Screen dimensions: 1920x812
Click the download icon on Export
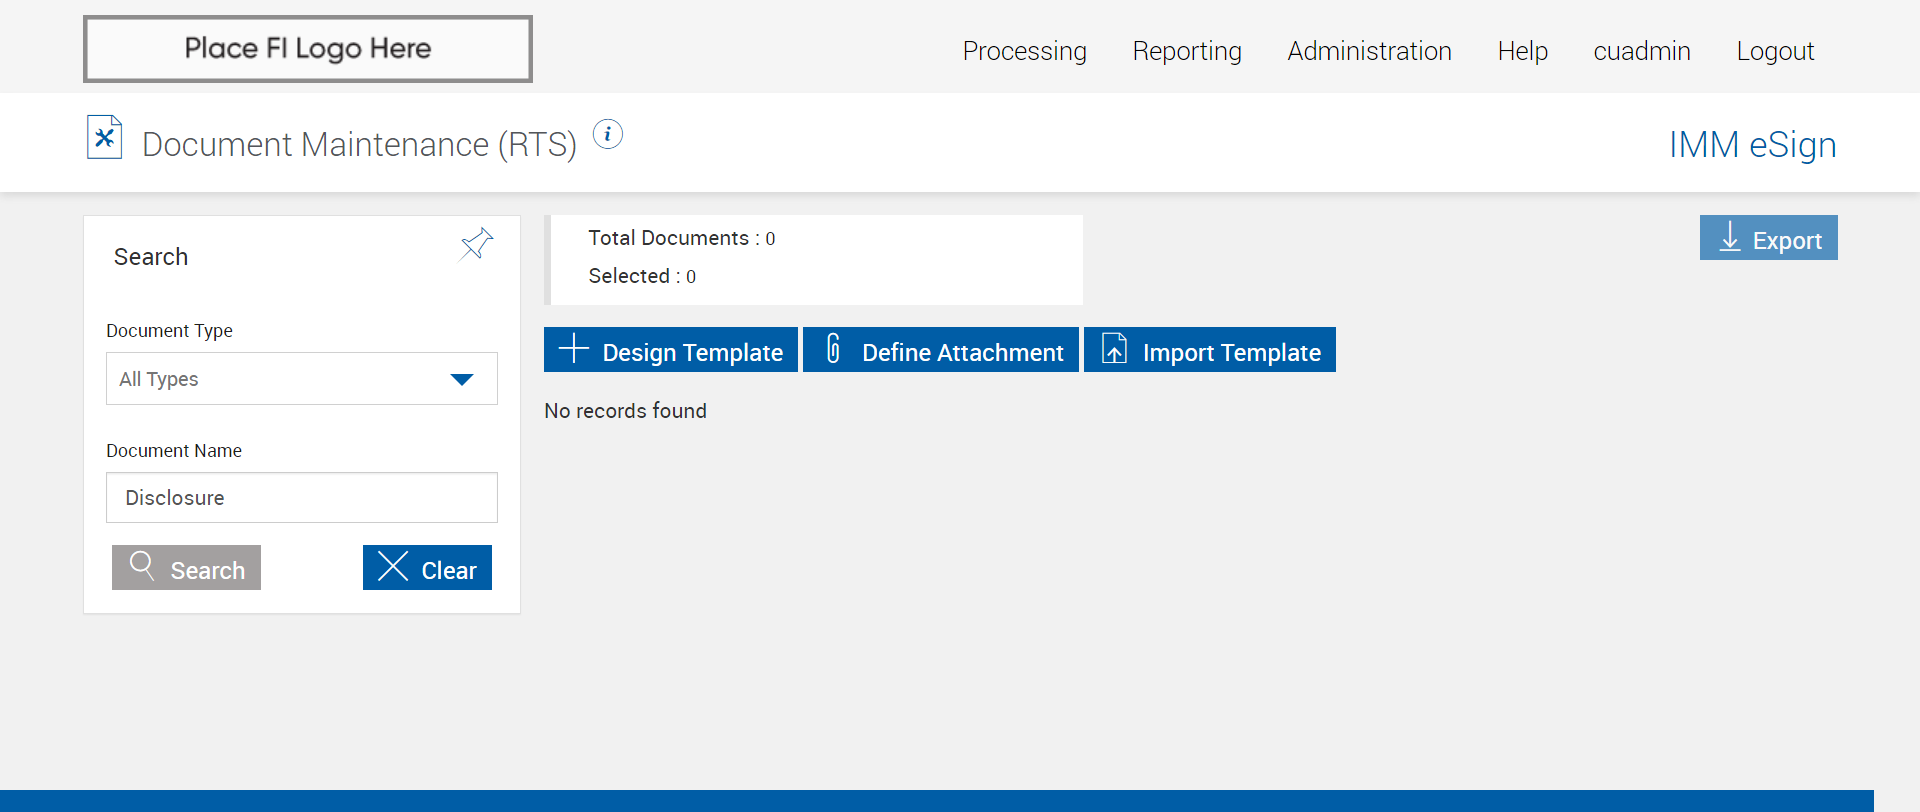click(1729, 238)
